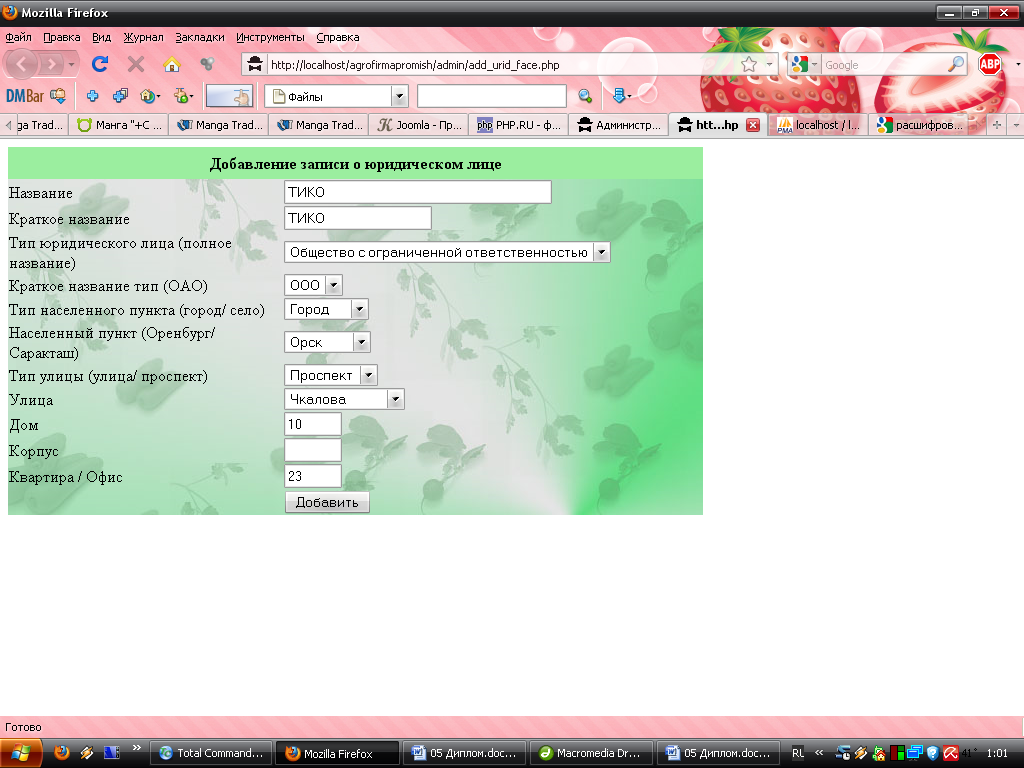
Task: Open the Закладки menu
Action: (199, 37)
